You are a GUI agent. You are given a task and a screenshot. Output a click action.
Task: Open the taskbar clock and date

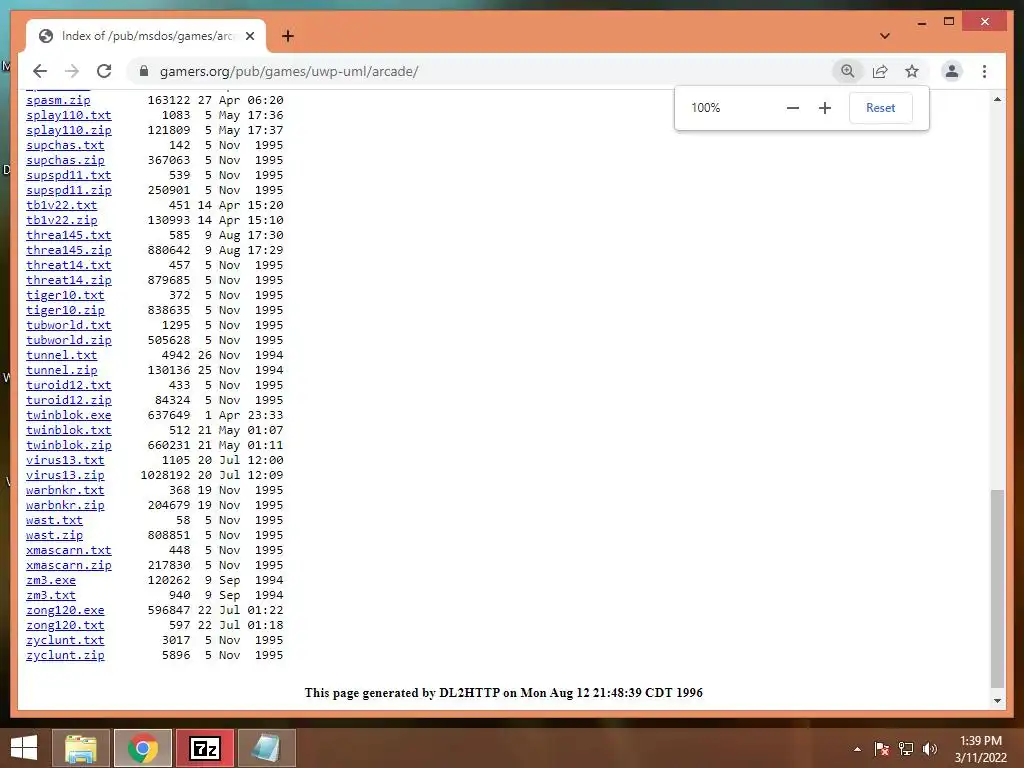980,749
